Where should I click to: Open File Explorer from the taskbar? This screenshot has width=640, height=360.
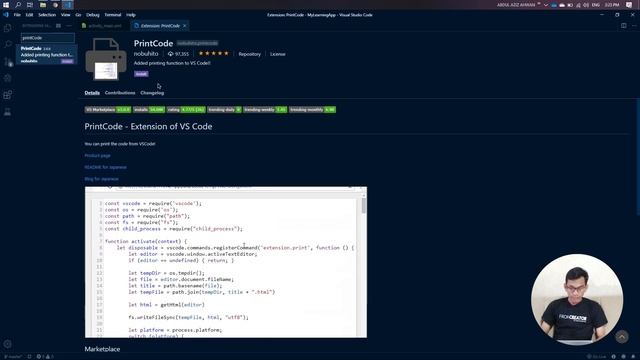(42, 5)
